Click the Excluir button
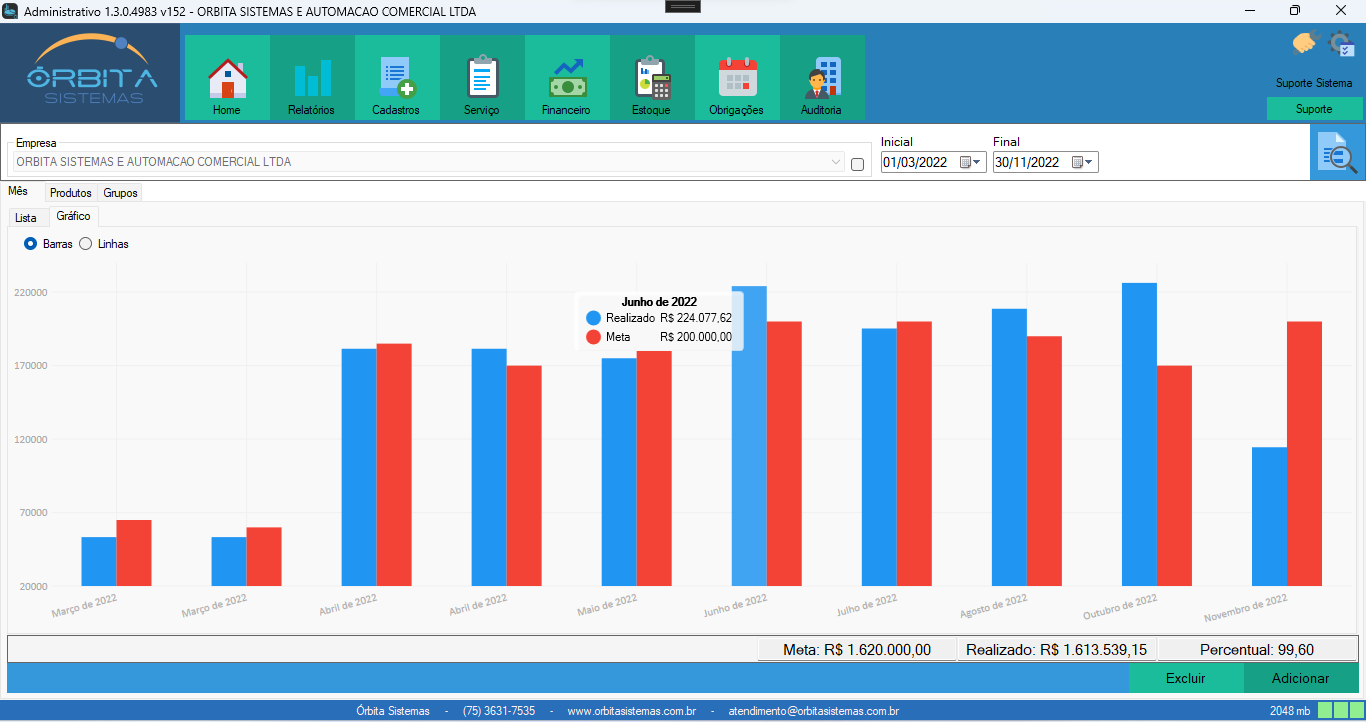1366x722 pixels. [x=1185, y=678]
